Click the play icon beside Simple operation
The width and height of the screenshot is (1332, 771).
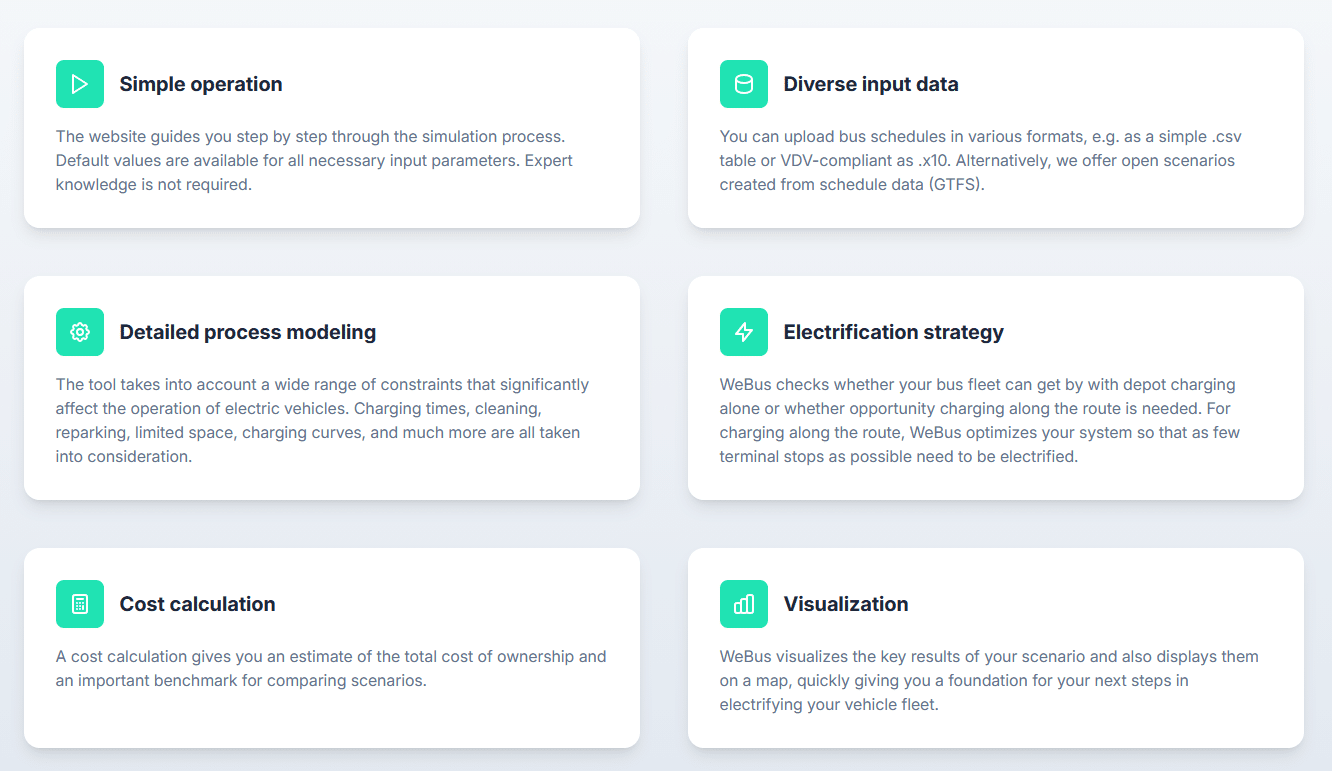[x=80, y=84]
